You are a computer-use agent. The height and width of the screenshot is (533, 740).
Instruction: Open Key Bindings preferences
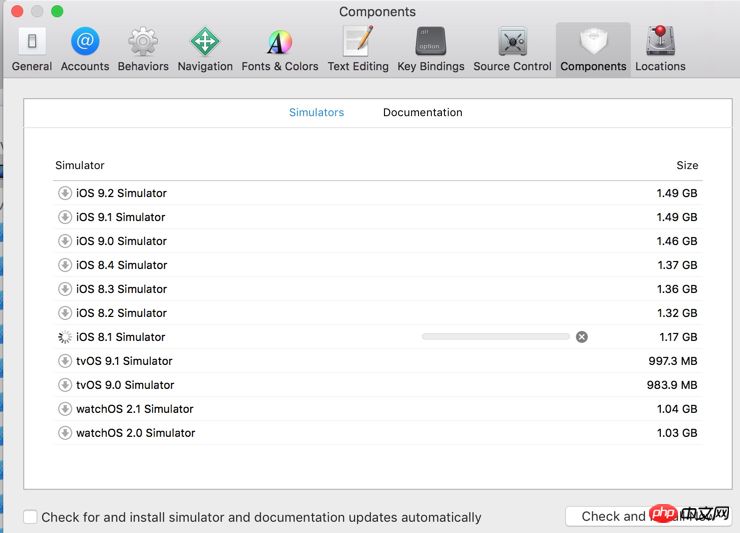click(x=431, y=49)
